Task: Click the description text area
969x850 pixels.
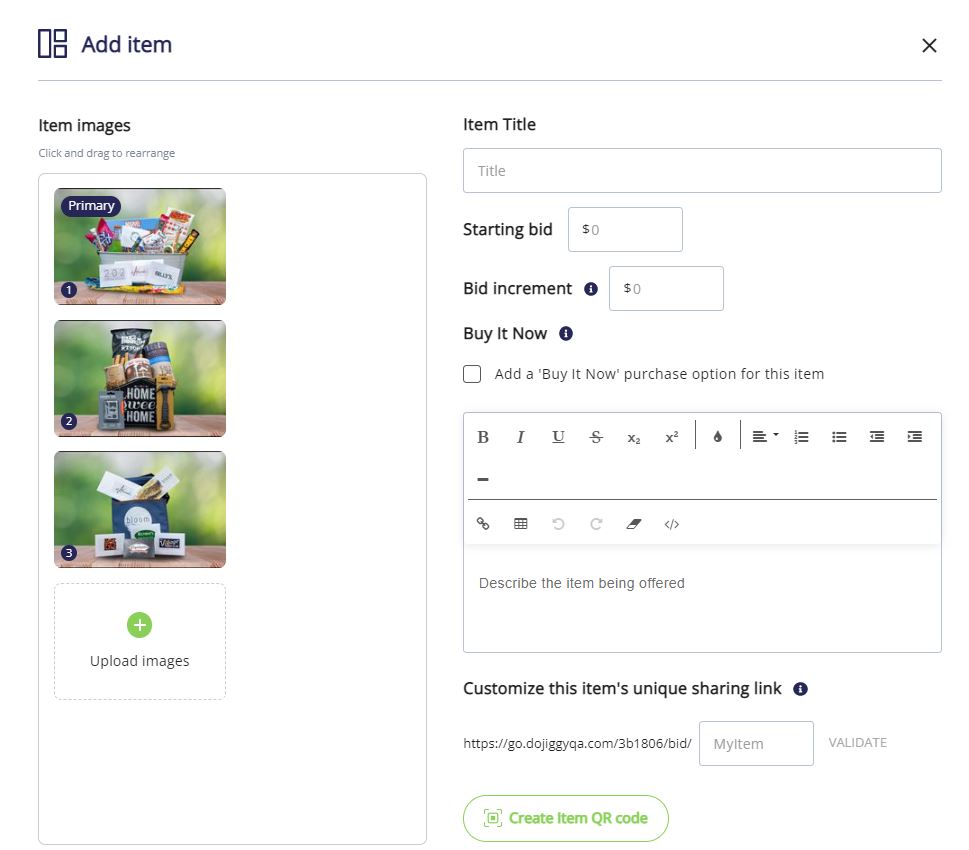Action: pos(702,598)
